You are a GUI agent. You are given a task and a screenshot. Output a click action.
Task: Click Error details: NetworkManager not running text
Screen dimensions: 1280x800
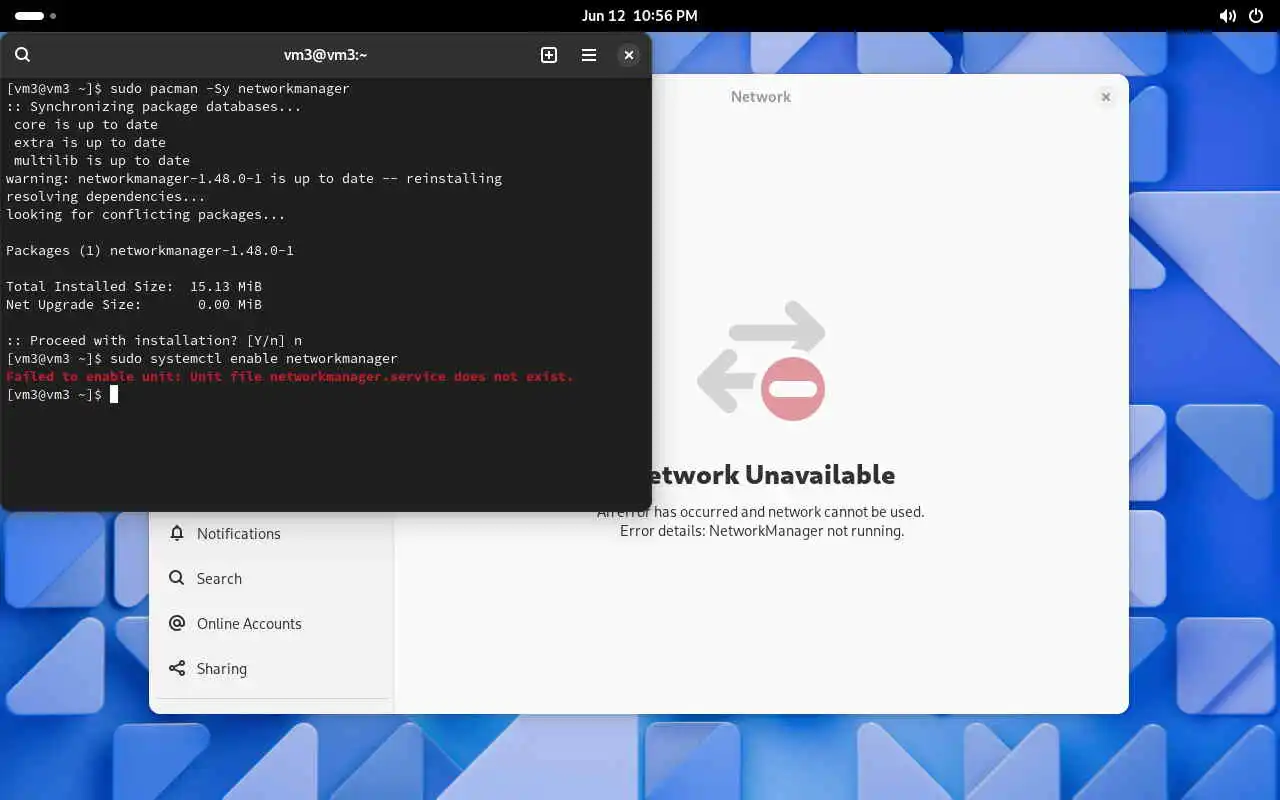click(762, 531)
